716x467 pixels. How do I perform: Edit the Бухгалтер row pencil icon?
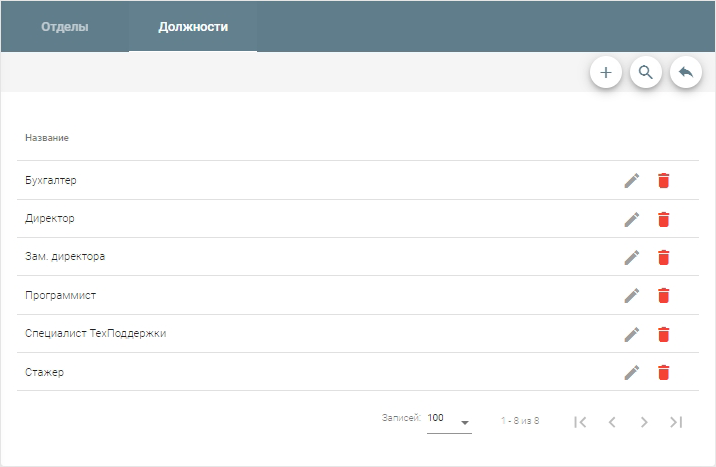(x=631, y=181)
